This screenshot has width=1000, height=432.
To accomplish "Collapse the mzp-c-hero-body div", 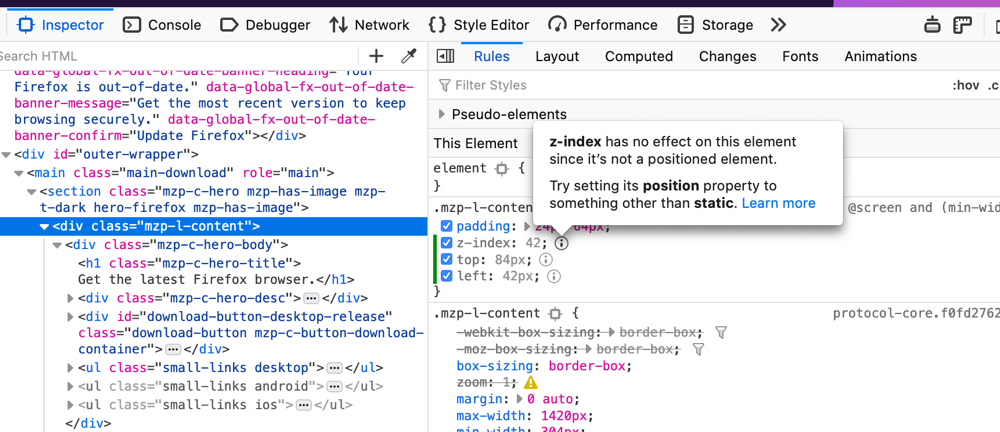I will (x=57, y=245).
